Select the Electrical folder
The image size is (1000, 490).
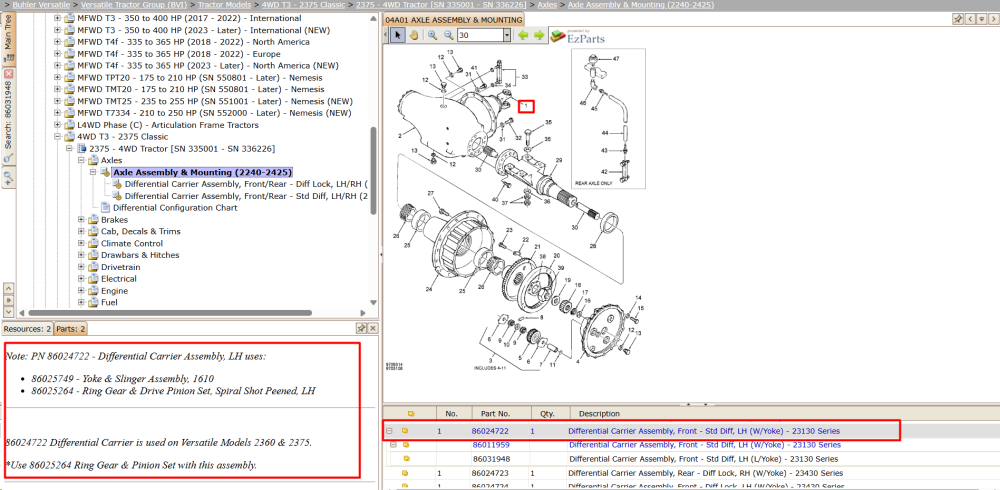tap(119, 279)
